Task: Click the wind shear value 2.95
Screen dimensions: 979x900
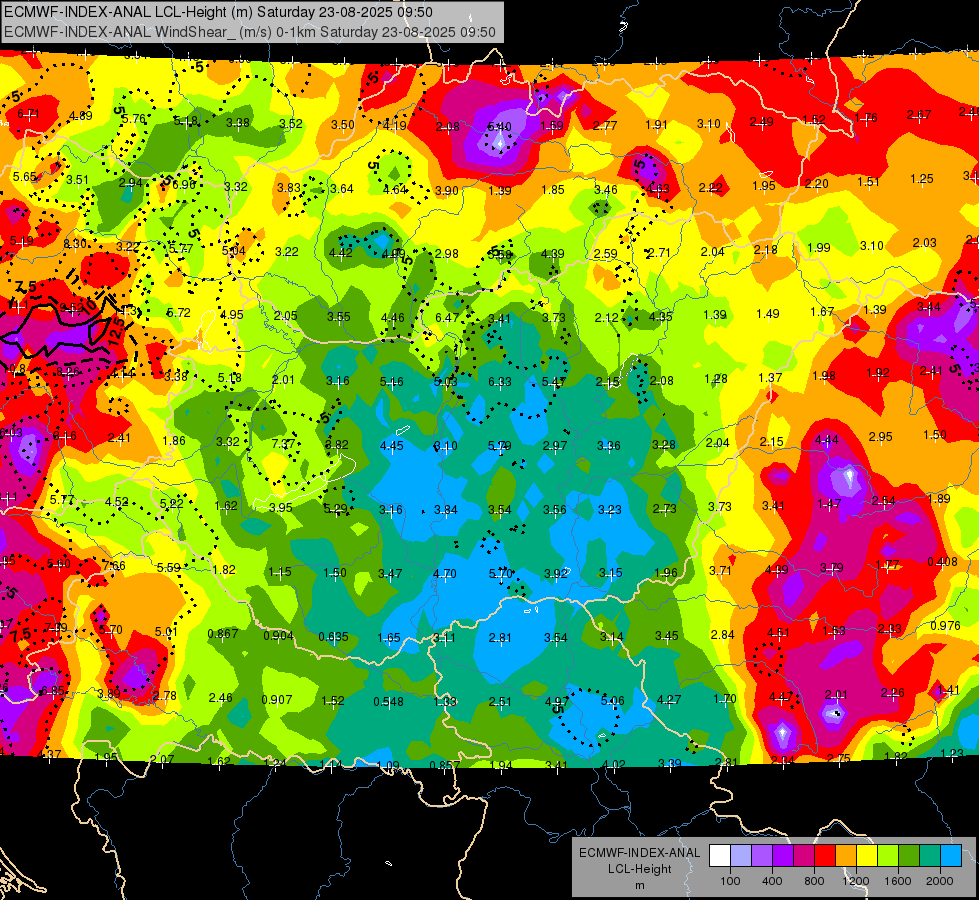Action: 880,437
